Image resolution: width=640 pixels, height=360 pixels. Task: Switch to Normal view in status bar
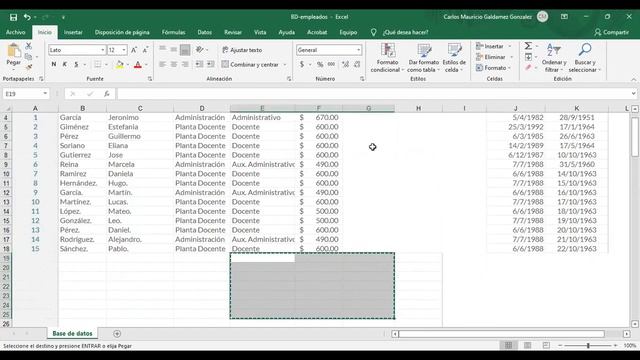[x=509, y=346]
